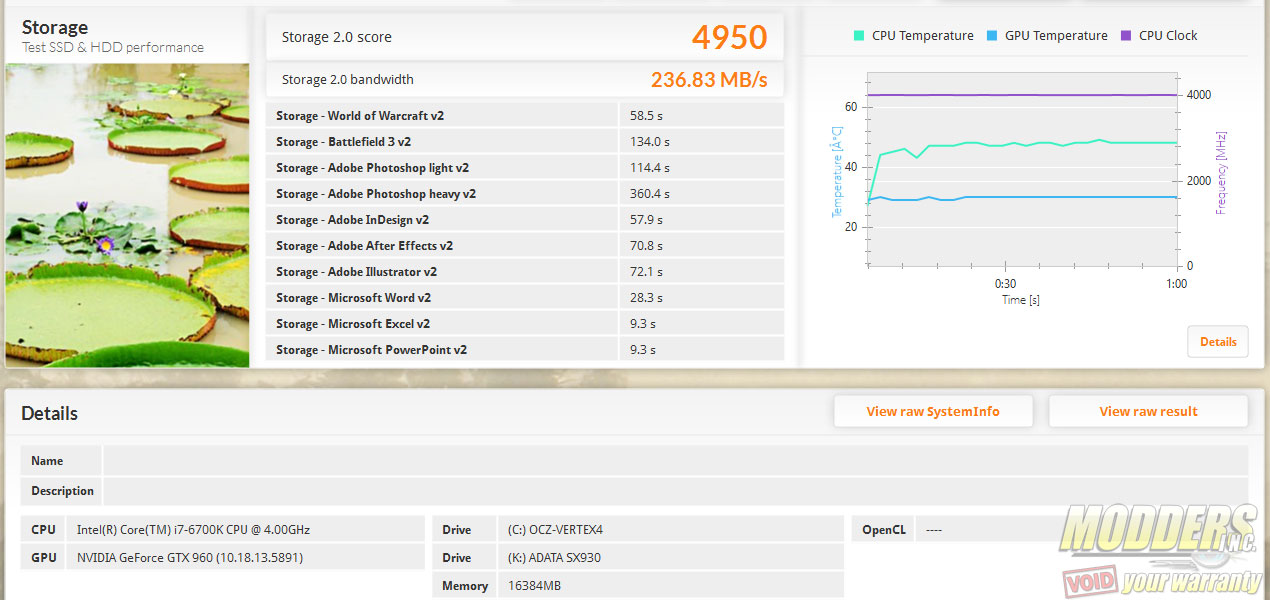Click the Storage 2.0 score label

click(x=337, y=37)
